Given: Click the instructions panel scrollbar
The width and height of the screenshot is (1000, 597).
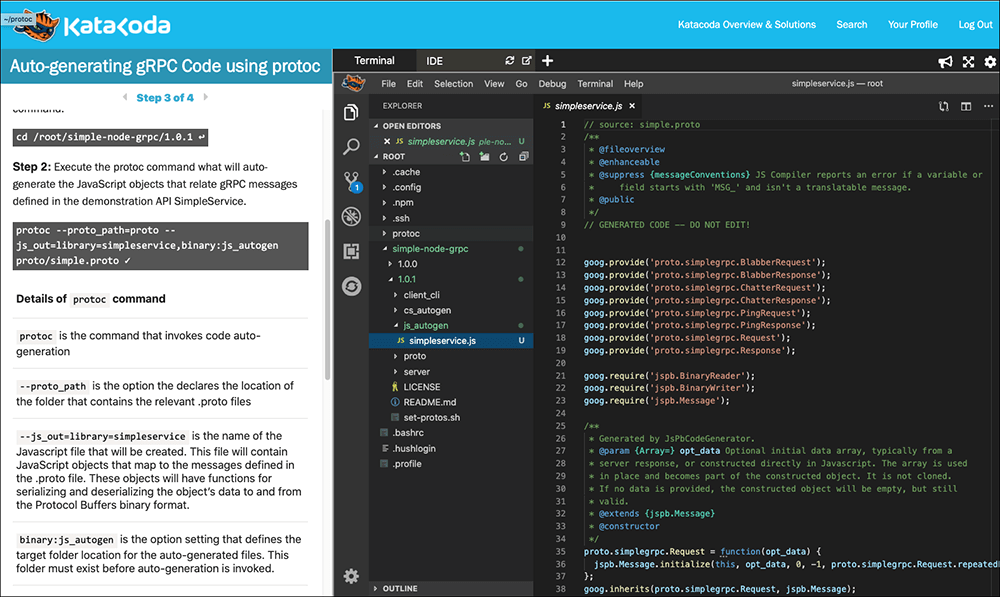Looking at the screenshot, I should 328,300.
